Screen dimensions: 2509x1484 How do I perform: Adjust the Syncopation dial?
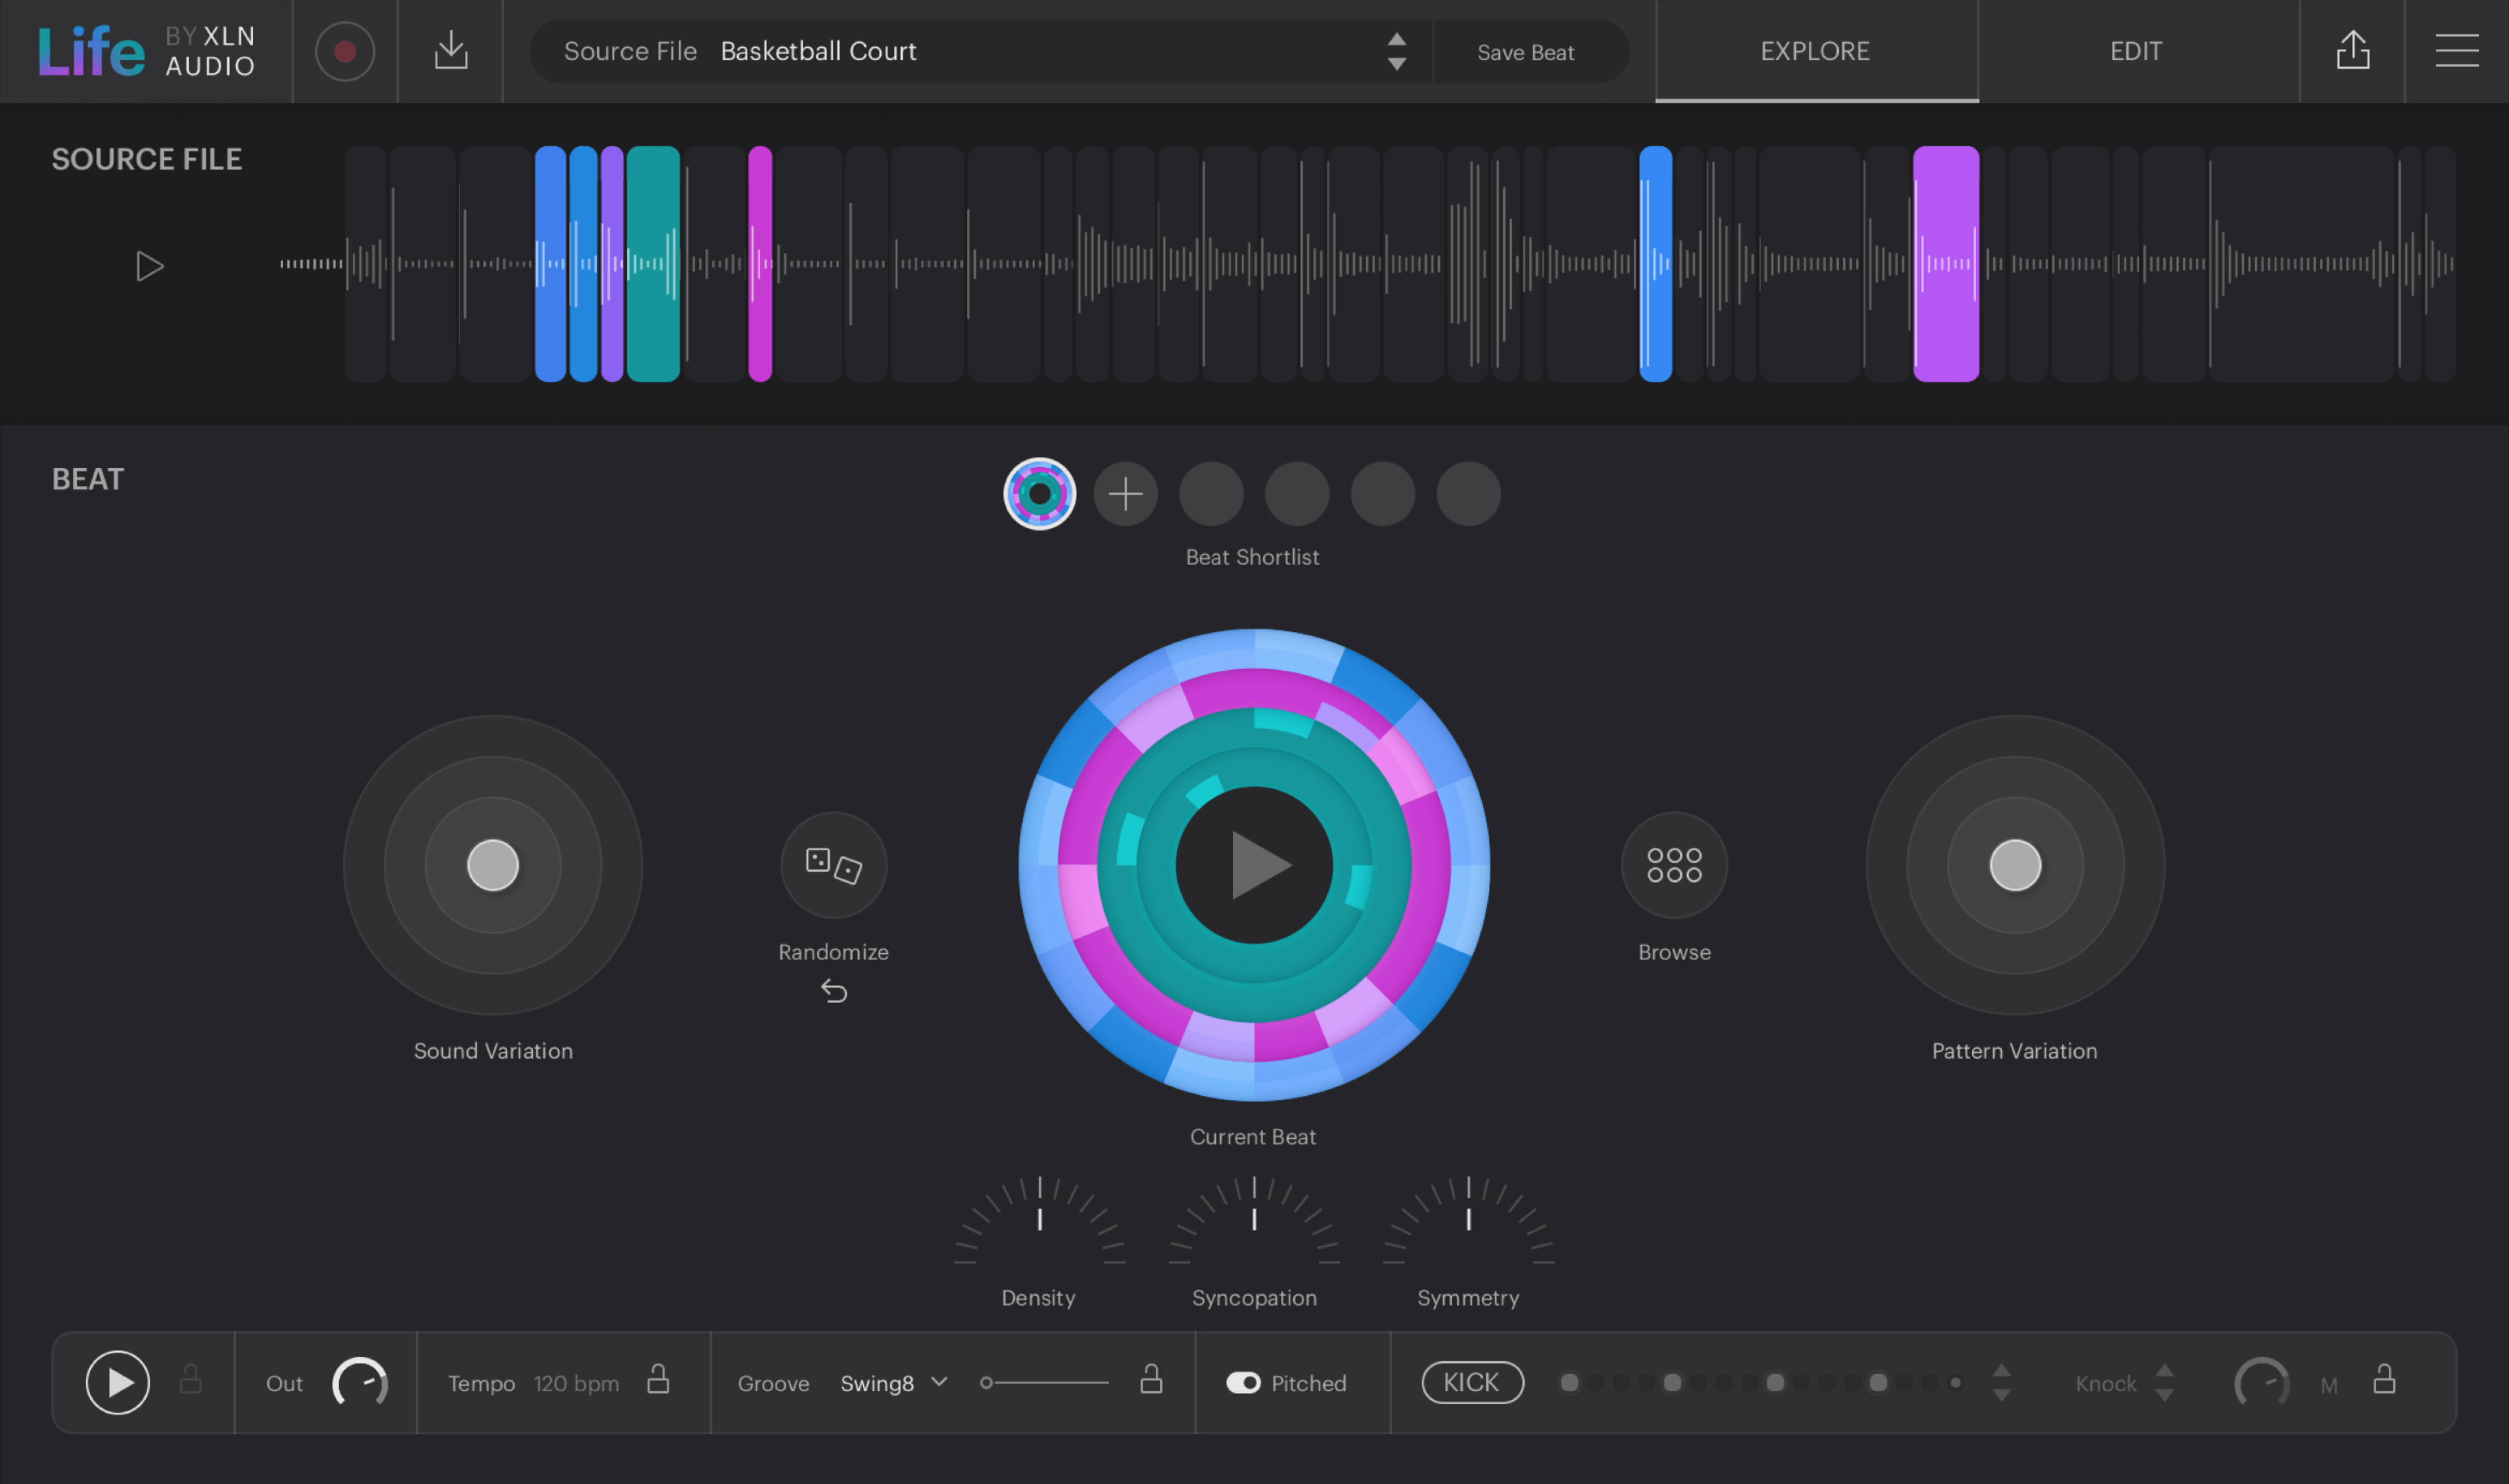[x=1254, y=1221]
